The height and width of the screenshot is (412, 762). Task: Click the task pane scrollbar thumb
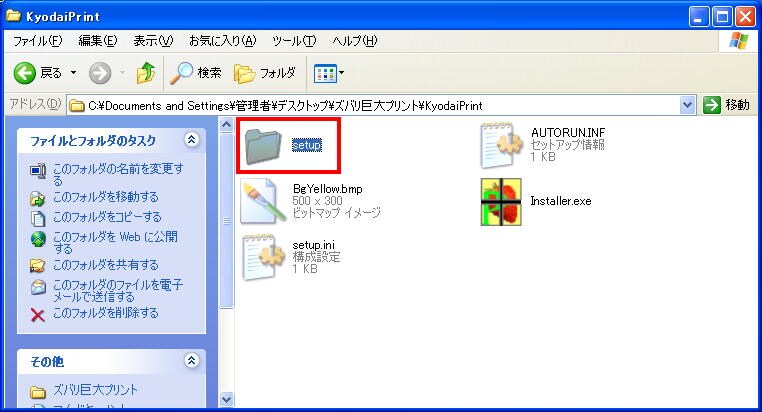point(226,221)
